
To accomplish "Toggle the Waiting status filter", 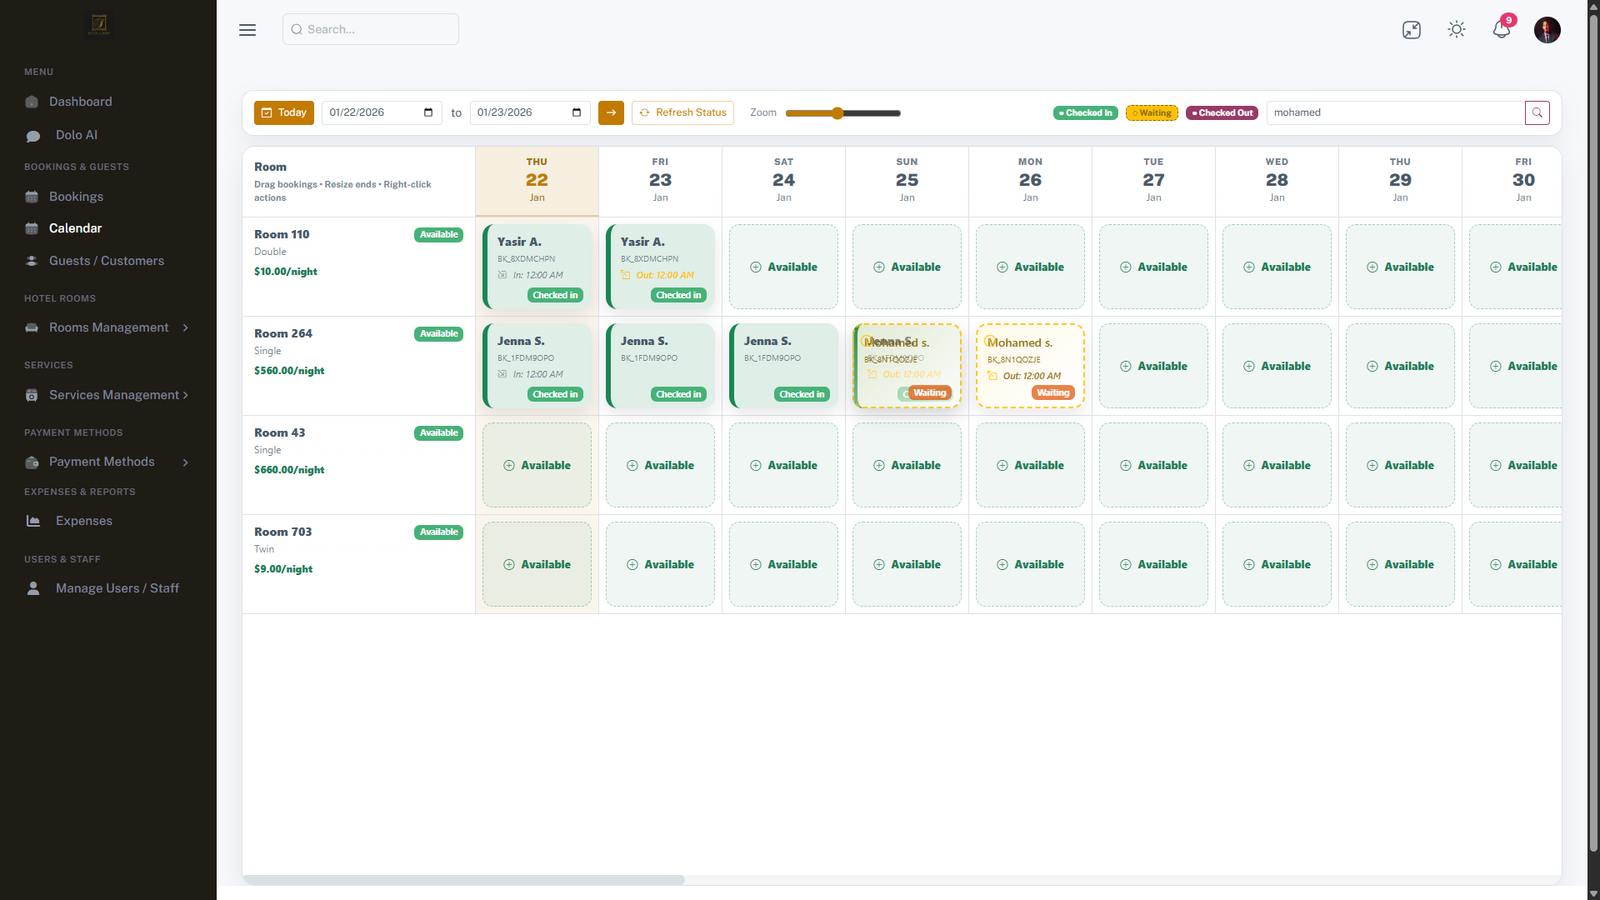I will (1152, 113).
